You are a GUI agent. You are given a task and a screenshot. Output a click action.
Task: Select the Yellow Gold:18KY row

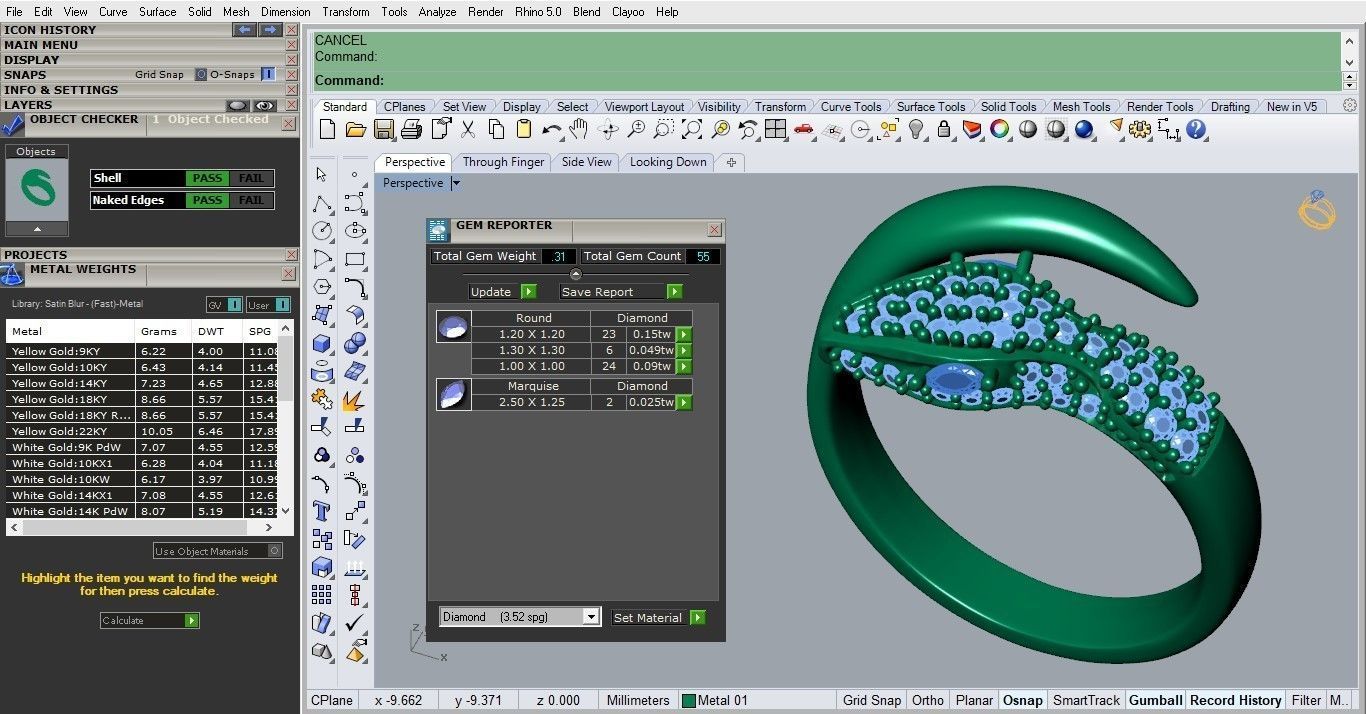[x=142, y=399]
